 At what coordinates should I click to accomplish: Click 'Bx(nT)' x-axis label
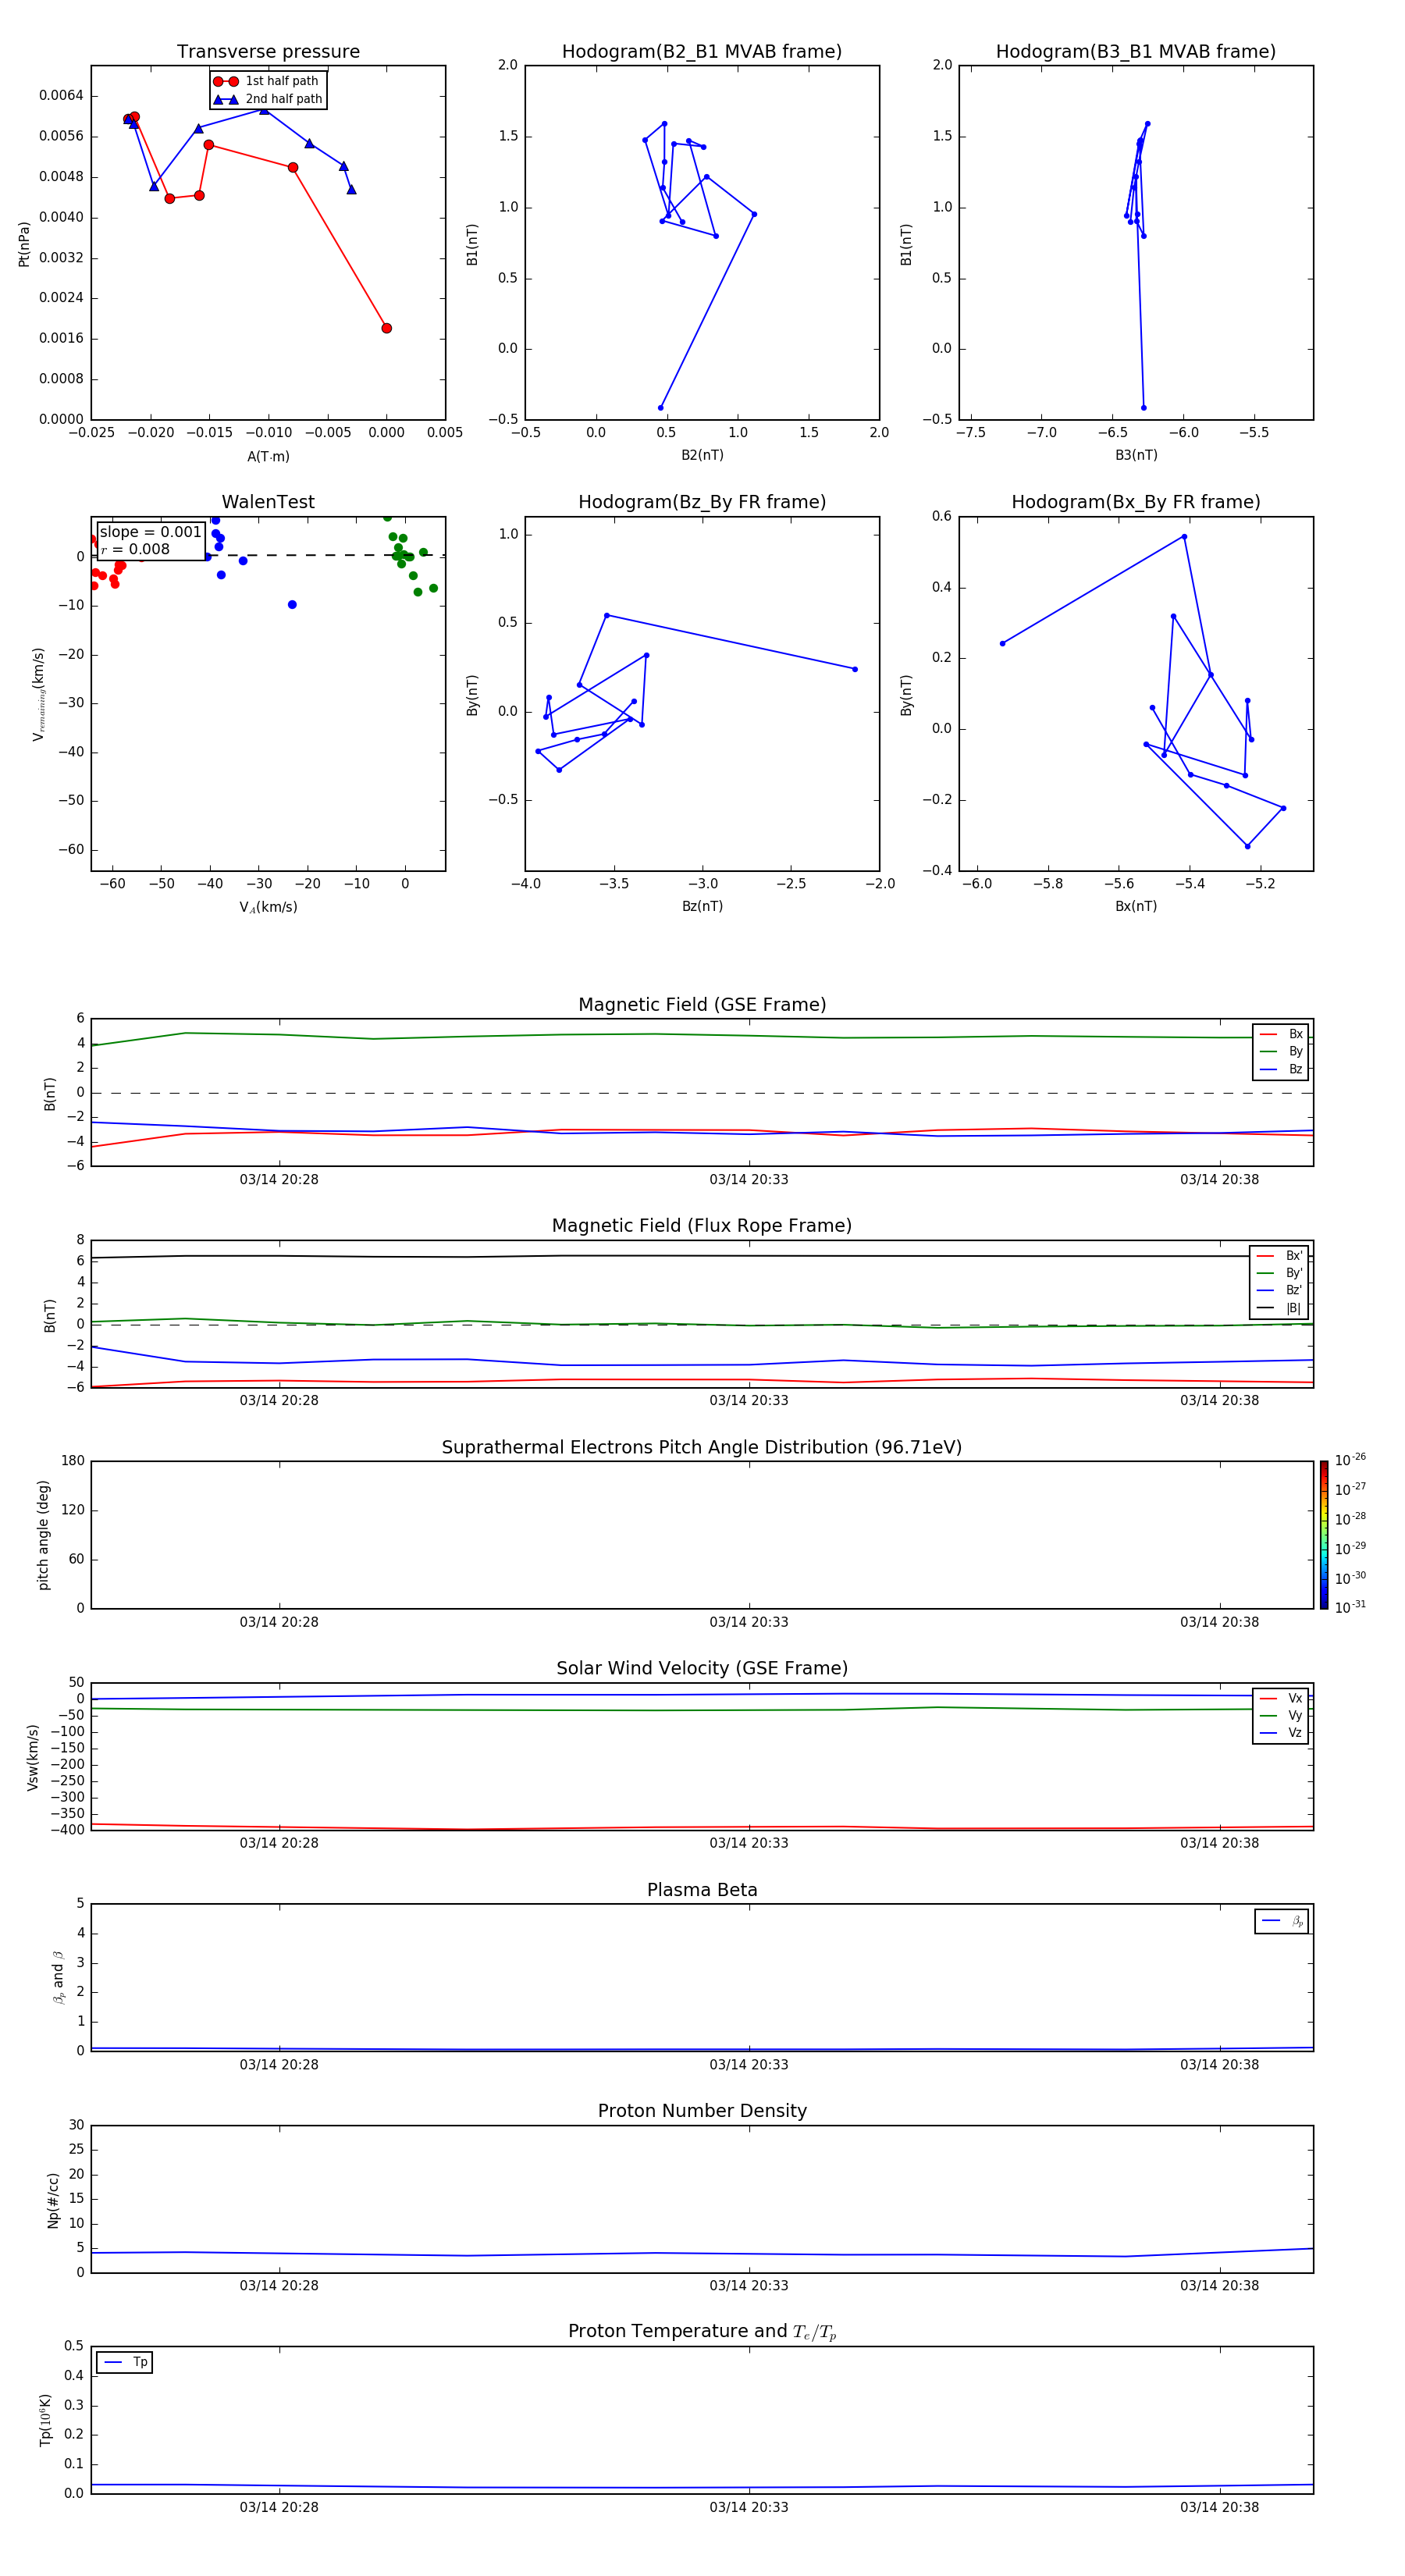[x=1136, y=907]
